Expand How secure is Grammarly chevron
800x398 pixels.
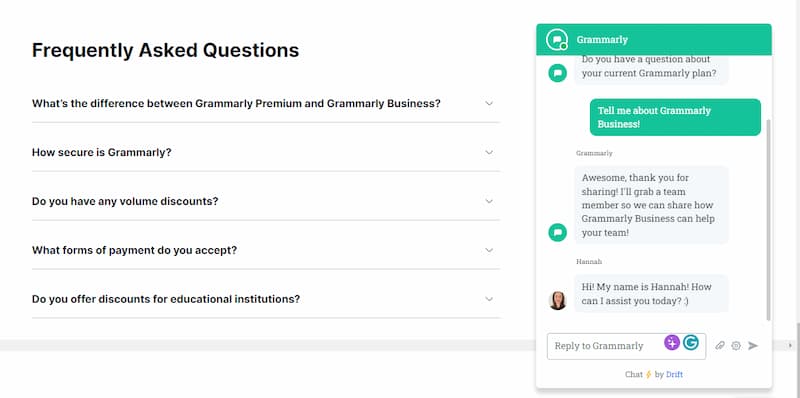tap(489, 153)
